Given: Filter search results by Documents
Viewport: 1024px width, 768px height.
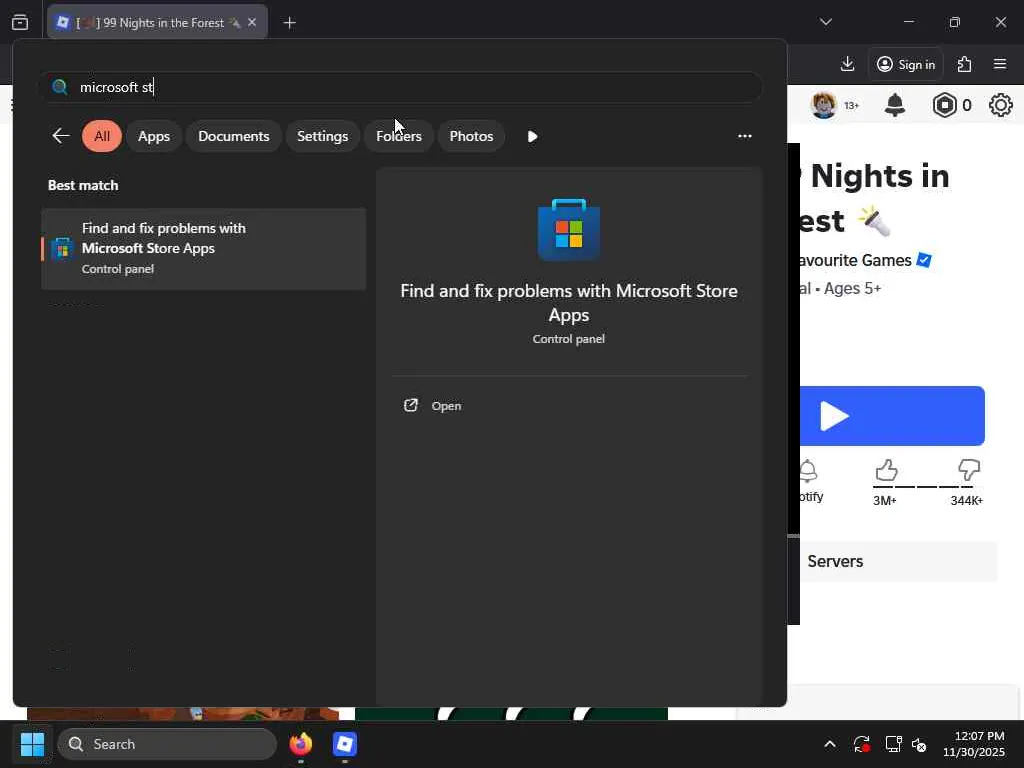Looking at the screenshot, I should (x=234, y=136).
